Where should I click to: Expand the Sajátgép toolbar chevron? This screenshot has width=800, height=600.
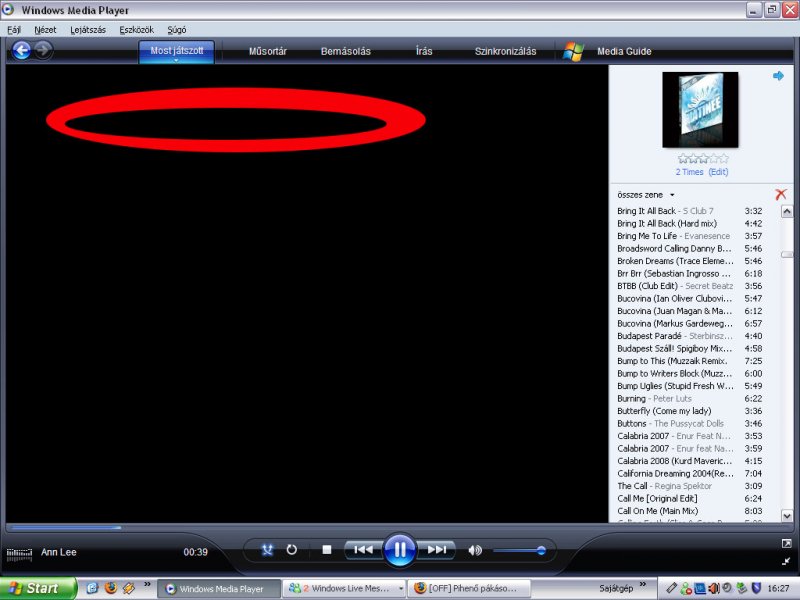click(x=642, y=585)
